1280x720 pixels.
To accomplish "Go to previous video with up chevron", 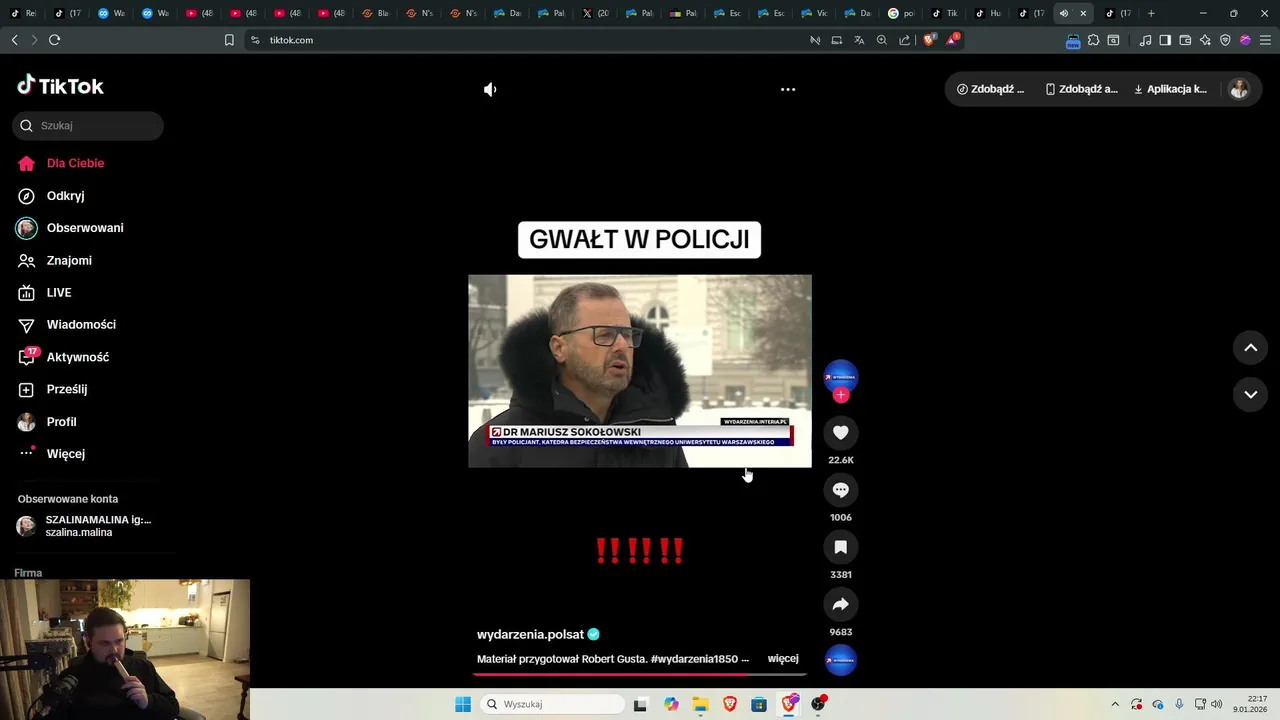I will (1250, 347).
